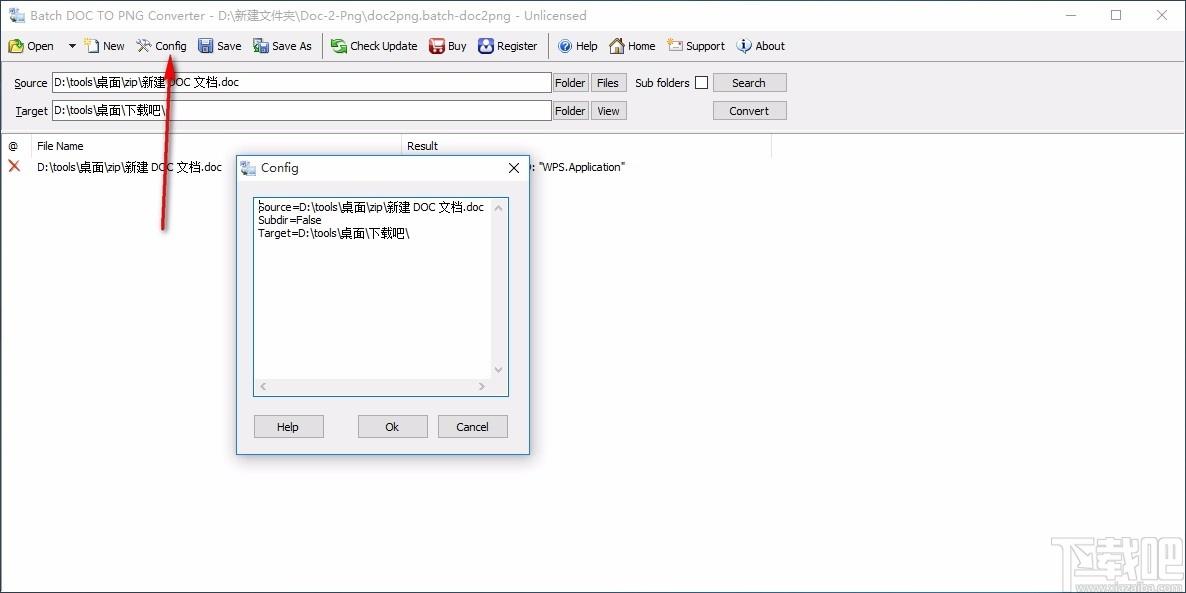Cancel the Config dialog
1186x593 pixels.
click(x=473, y=427)
